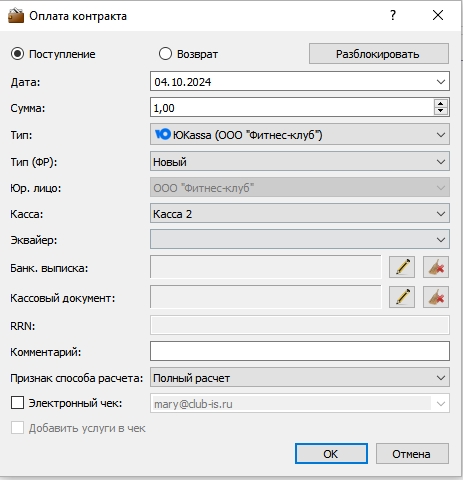The image size is (463, 480).
Task: Clear the bank statement field
Action: 436,267
